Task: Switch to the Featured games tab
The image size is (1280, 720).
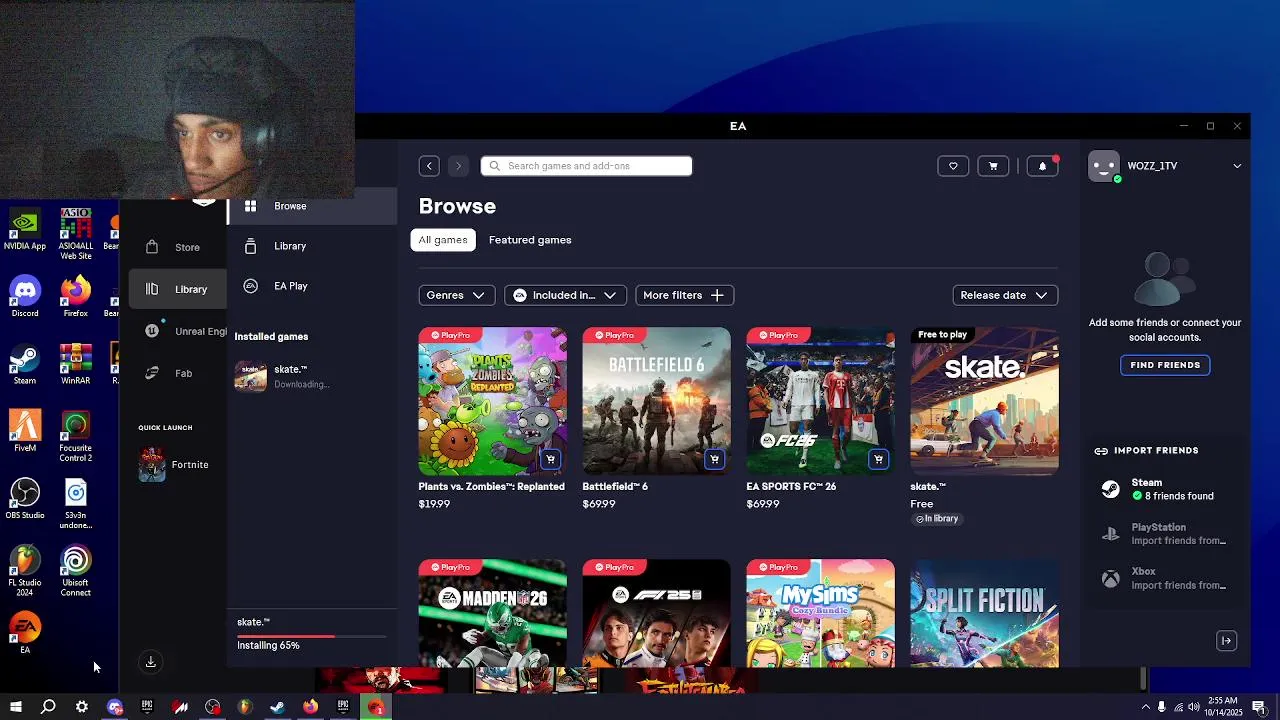Action: (530, 240)
